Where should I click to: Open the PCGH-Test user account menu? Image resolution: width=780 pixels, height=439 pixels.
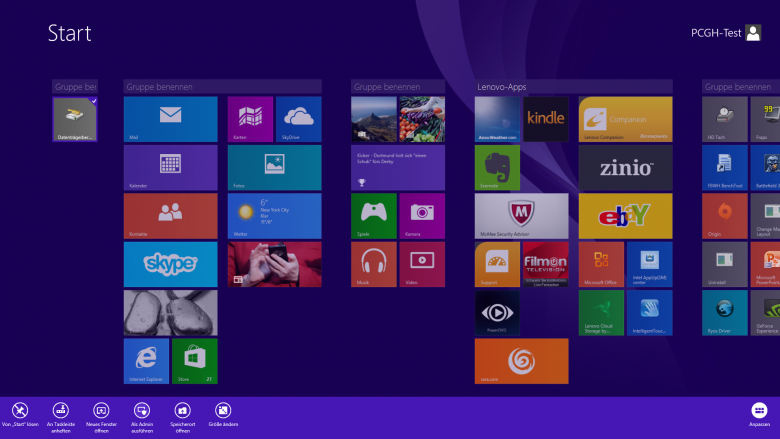pyautogui.click(x=726, y=33)
